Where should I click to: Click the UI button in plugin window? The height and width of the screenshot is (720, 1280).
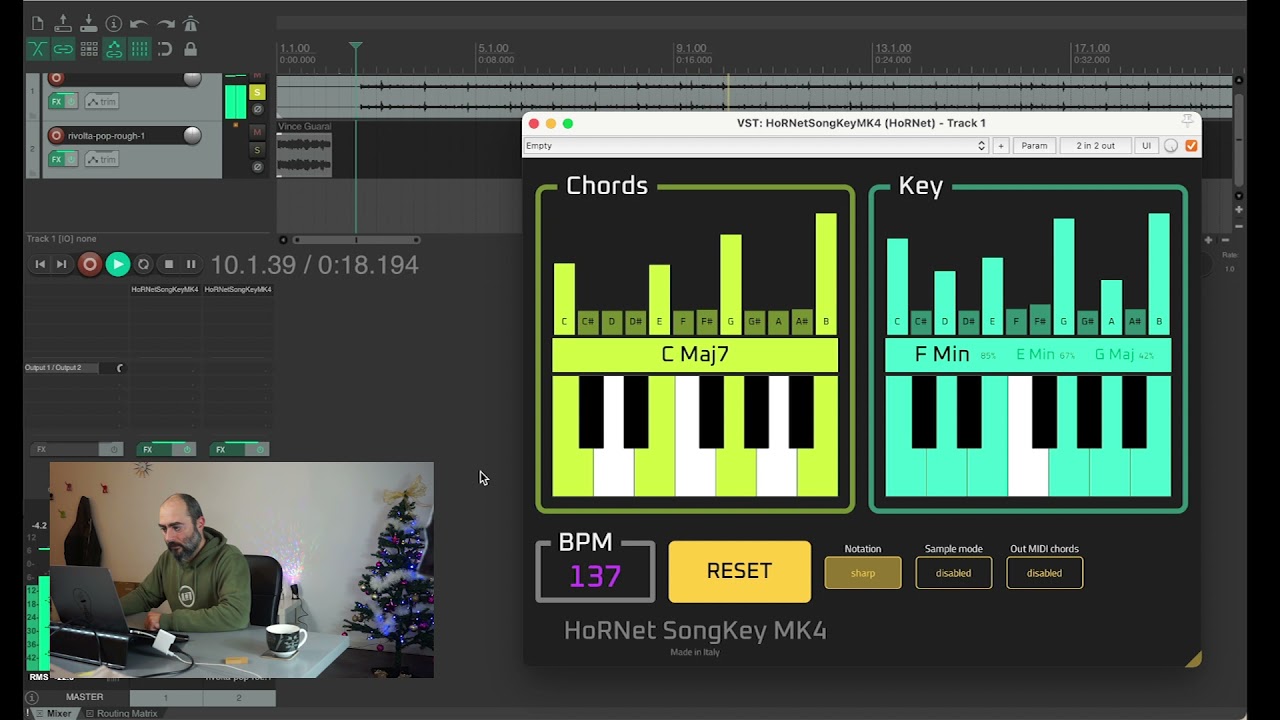(x=1146, y=146)
